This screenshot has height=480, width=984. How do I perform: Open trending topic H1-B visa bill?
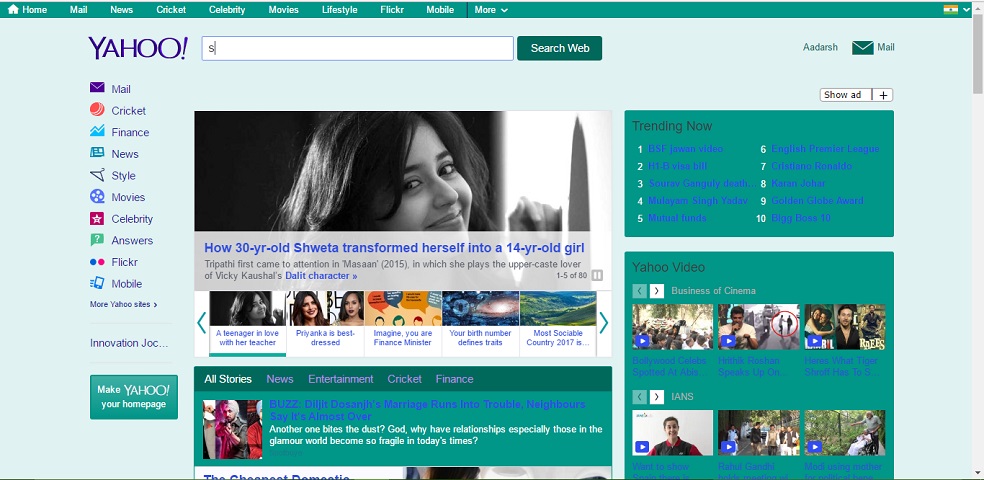(x=677, y=166)
